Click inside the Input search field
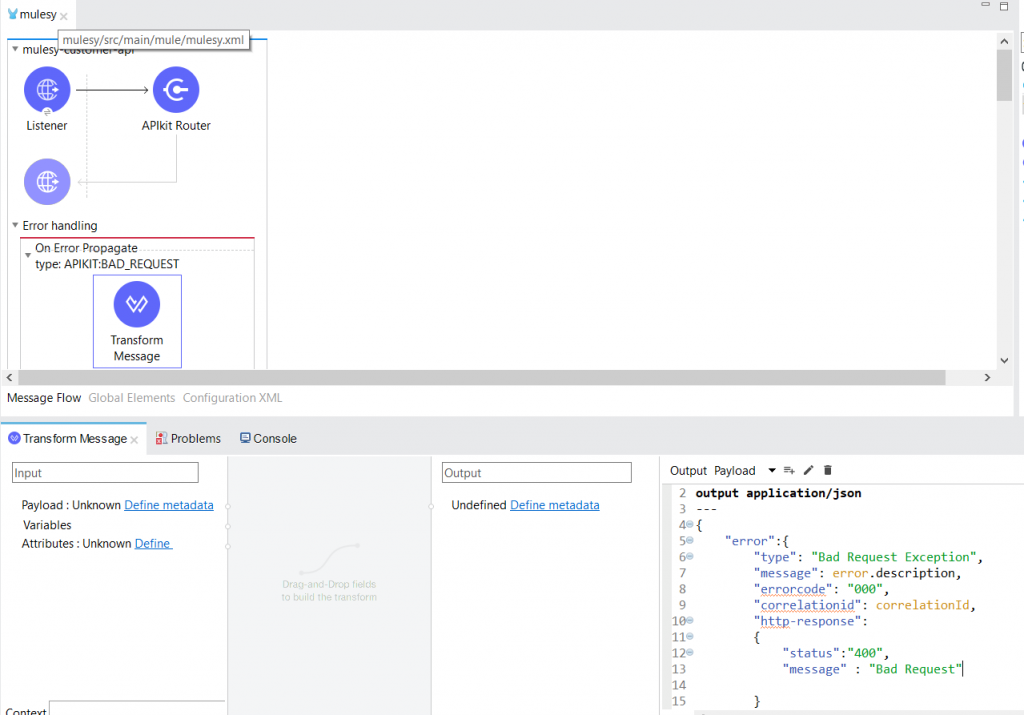Viewport: 1024px width, 715px height. [x=104, y=471]
